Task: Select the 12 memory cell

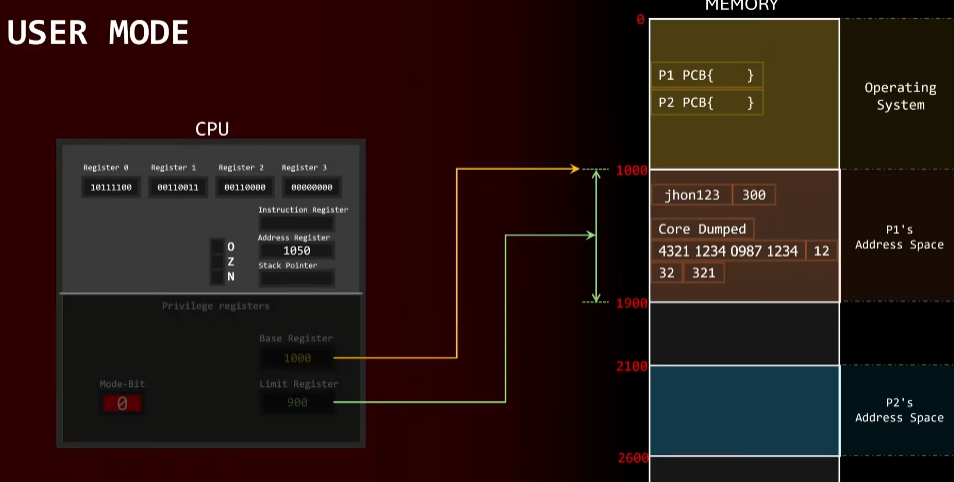Action: (821, 251)
